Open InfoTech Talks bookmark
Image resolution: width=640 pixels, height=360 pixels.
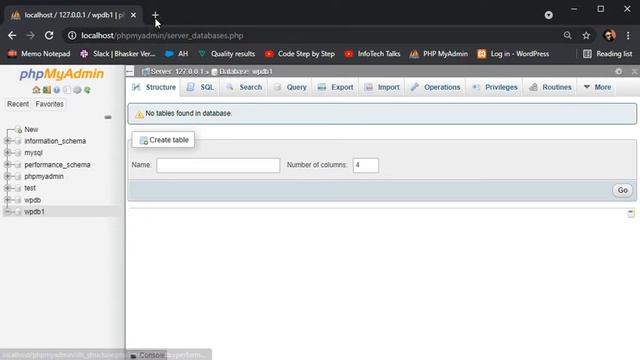point(372,54)
